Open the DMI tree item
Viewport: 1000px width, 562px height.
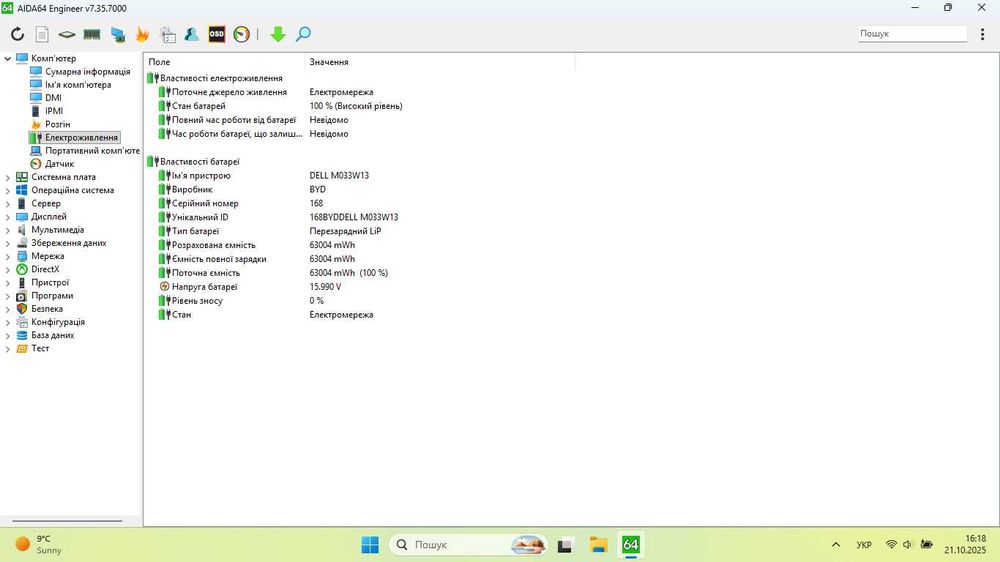pos(54,98)
